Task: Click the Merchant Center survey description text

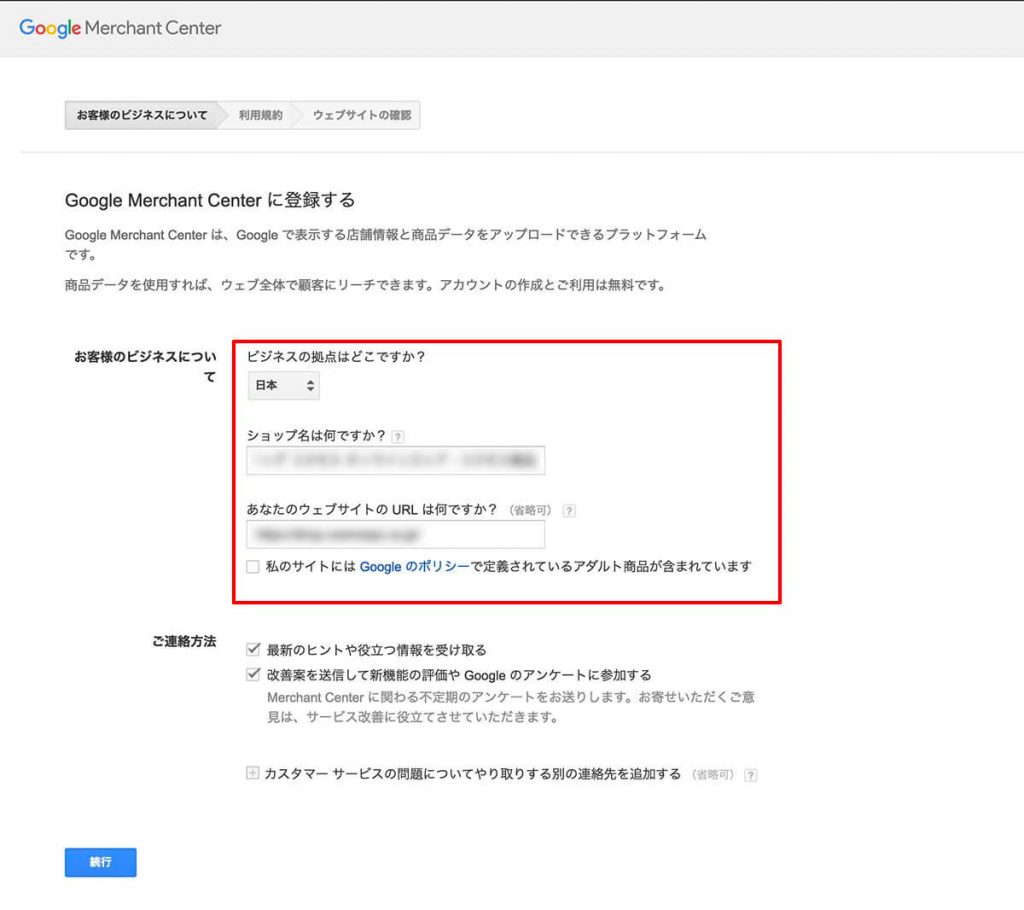Action: [511, 707]
